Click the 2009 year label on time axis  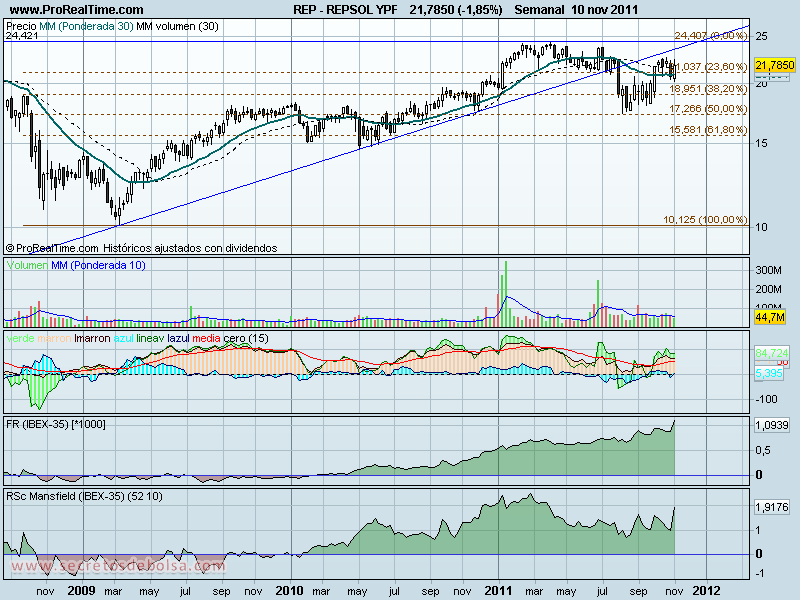click(x=81, y=591)
